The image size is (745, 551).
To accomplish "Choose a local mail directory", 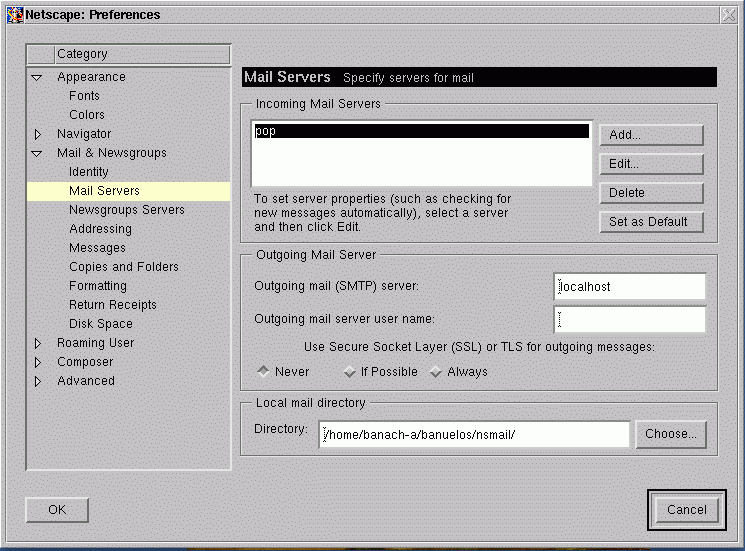I will coord(671,434).
